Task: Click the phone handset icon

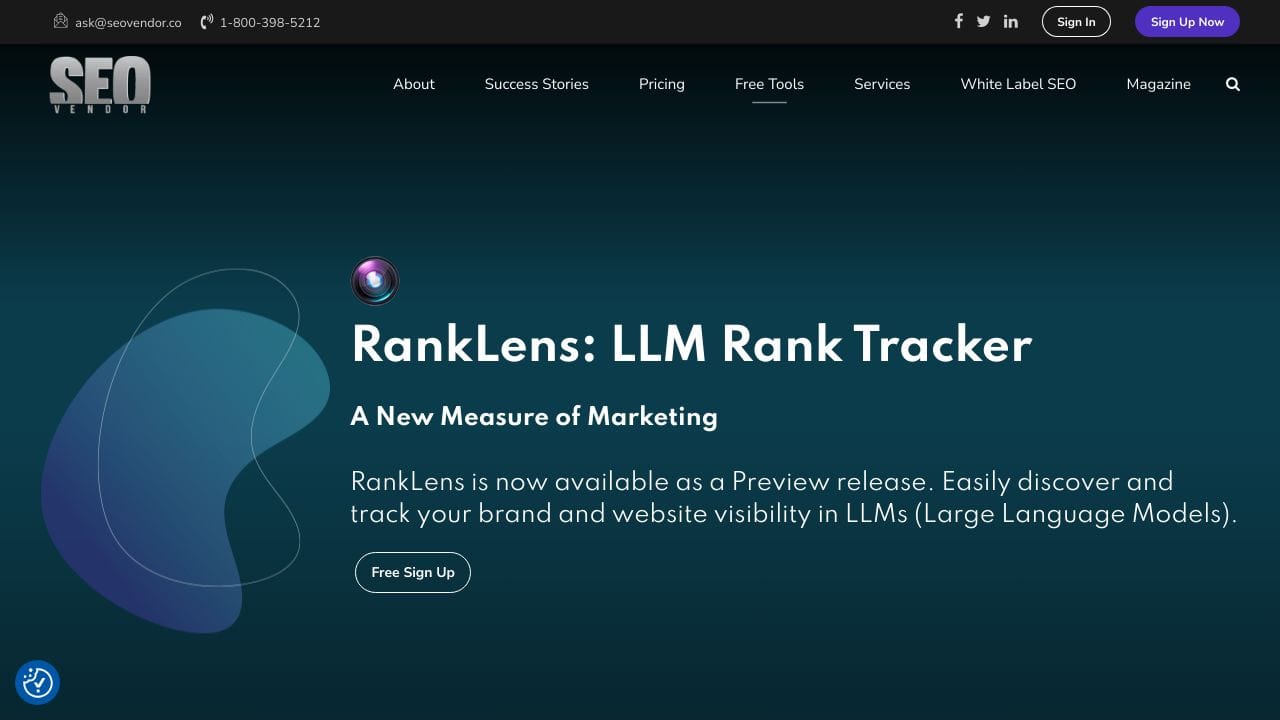Action: click(x=207, y=21)
